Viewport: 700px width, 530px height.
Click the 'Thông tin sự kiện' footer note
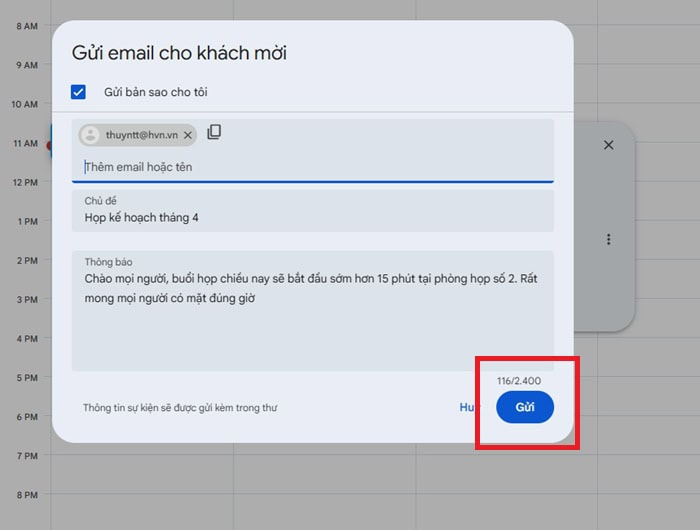(179, 408)
